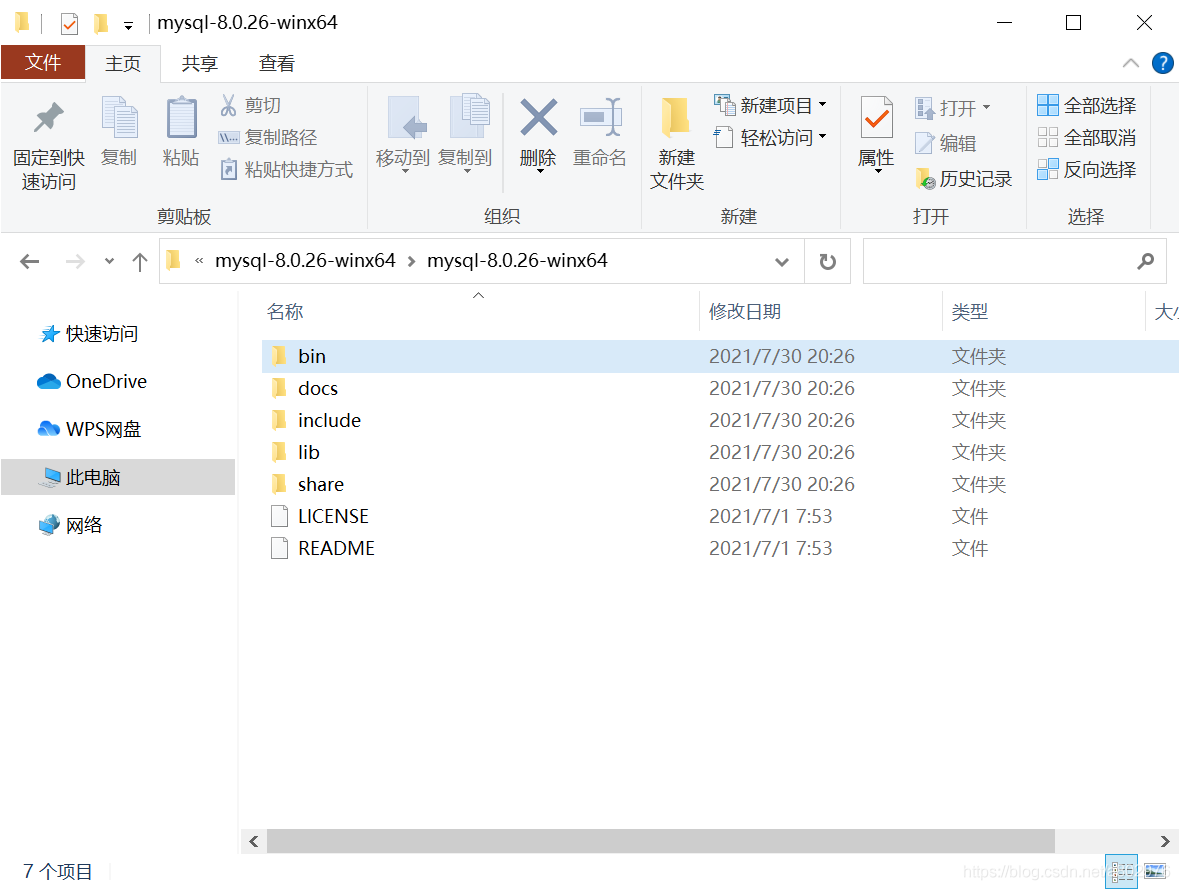Screen dimensions: 1180x890
Task: Click the Move to (移动到) icon
Action: click(405, 117)
